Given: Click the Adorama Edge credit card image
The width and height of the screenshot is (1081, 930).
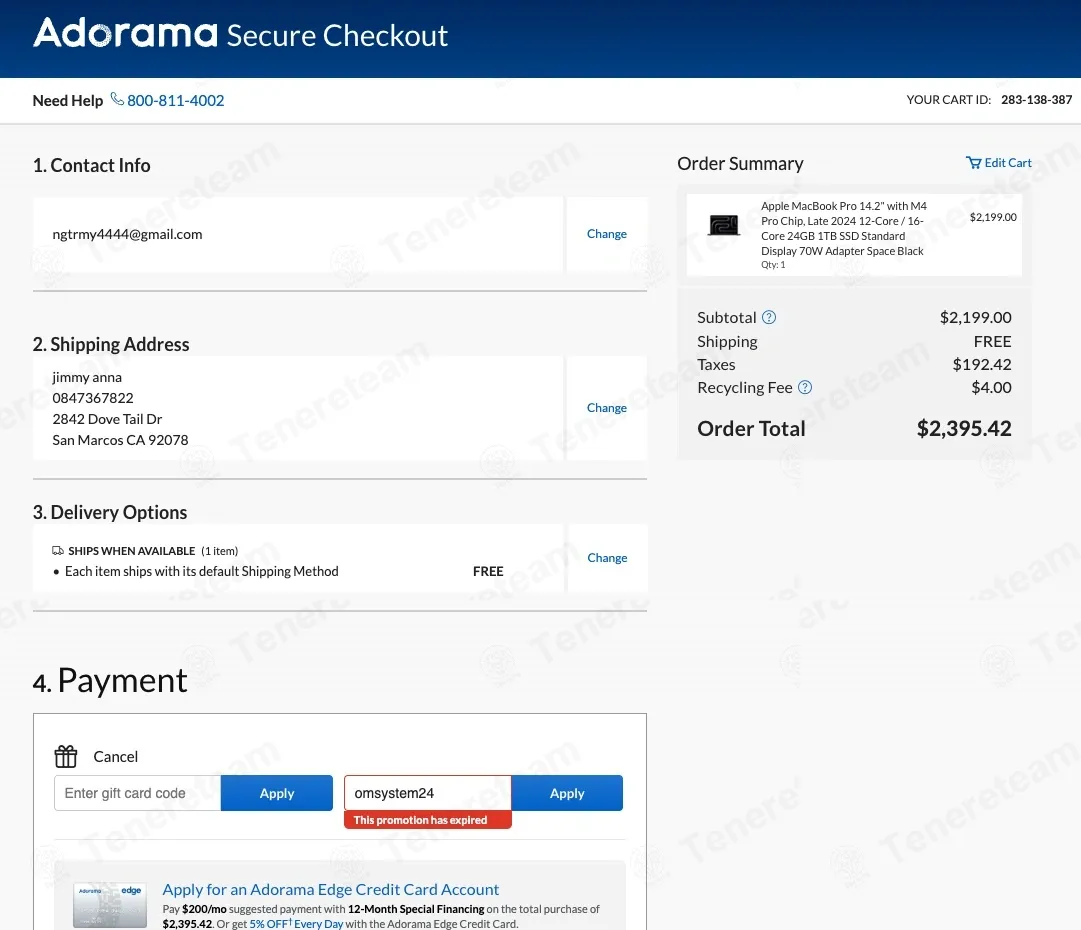Looking at the screenshot, I should coord(110,905).
